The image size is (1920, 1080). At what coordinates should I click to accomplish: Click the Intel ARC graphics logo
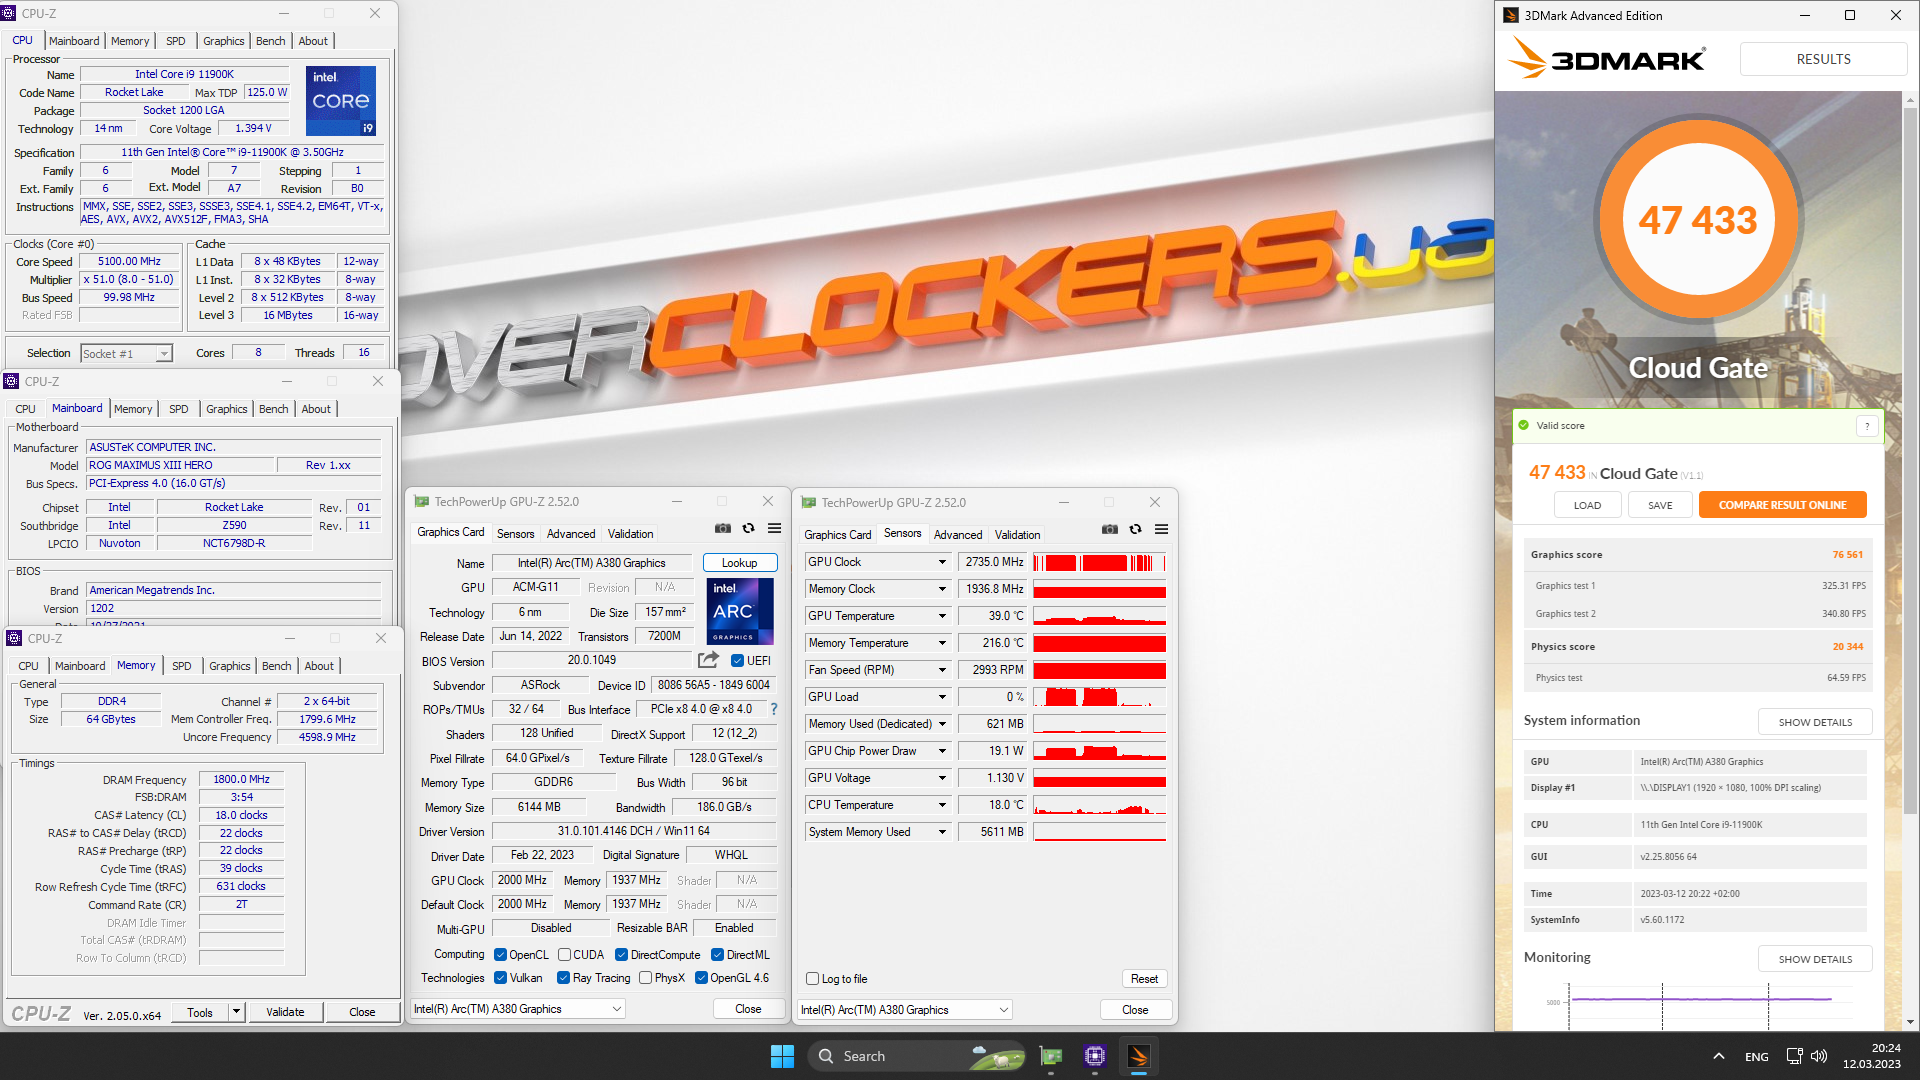pos(739,611)
